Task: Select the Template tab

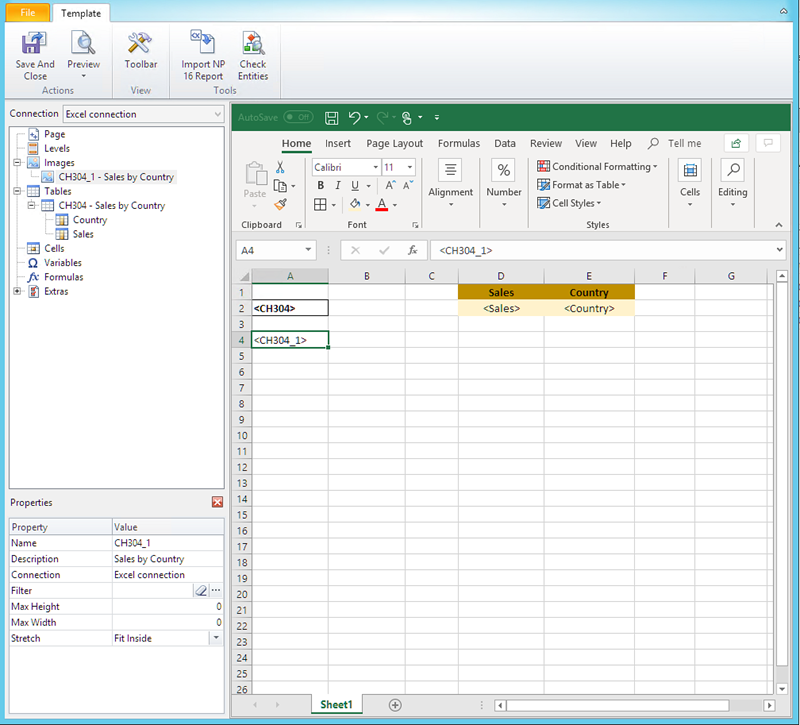Action: click(80, 13)
